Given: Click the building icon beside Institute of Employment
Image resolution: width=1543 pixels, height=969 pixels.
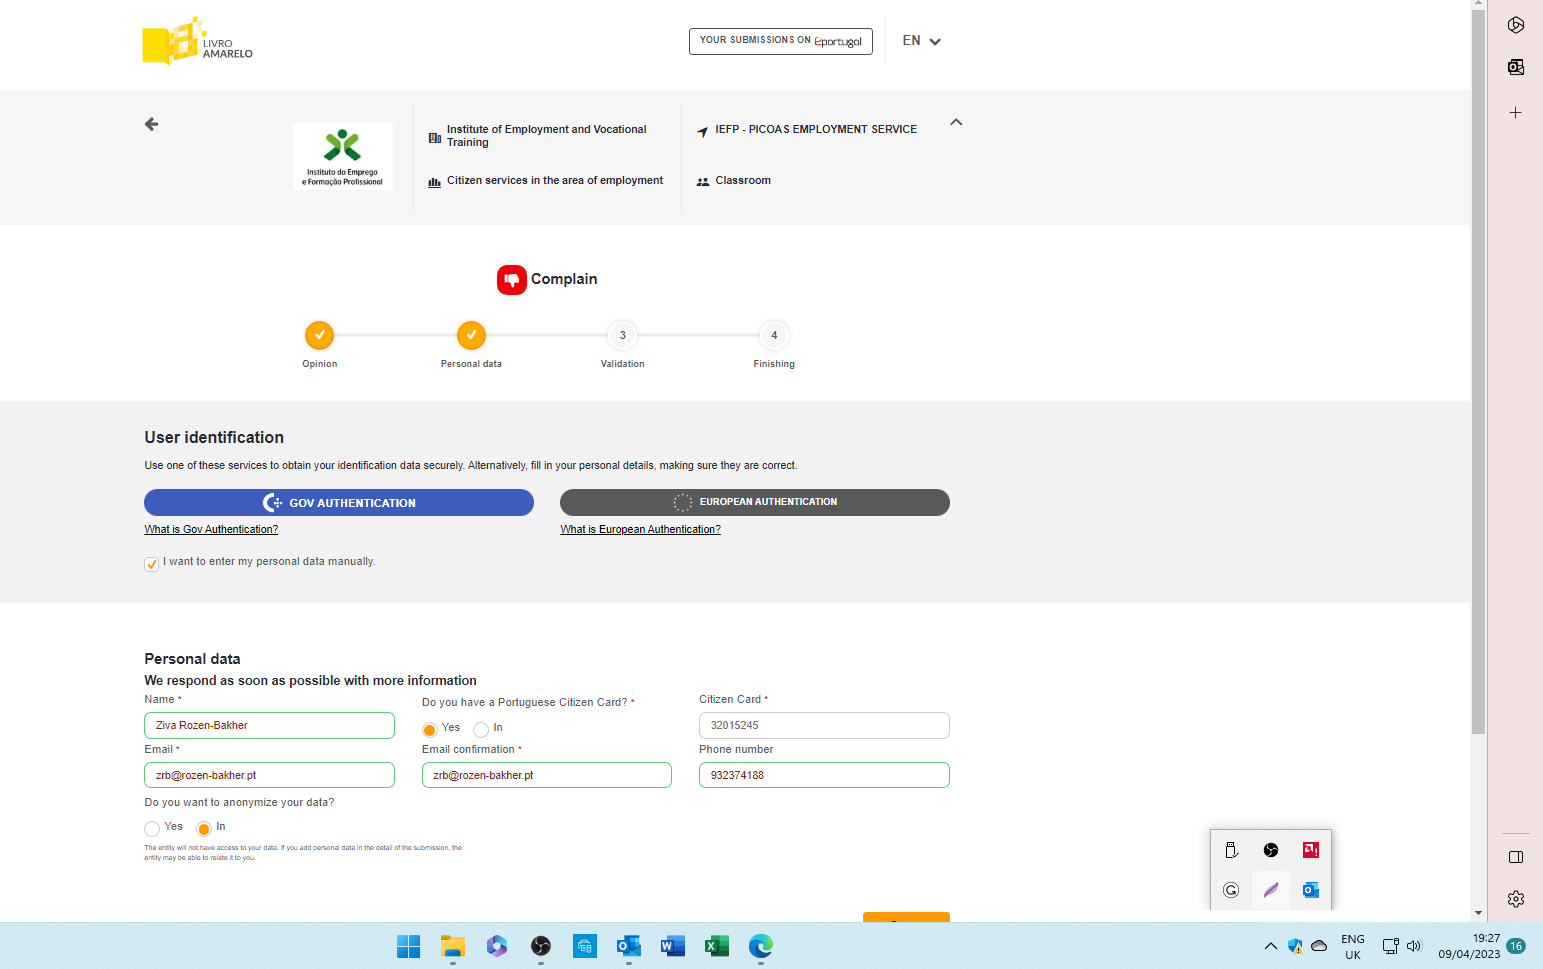Looking at the screenshot, I should [435, 138].
